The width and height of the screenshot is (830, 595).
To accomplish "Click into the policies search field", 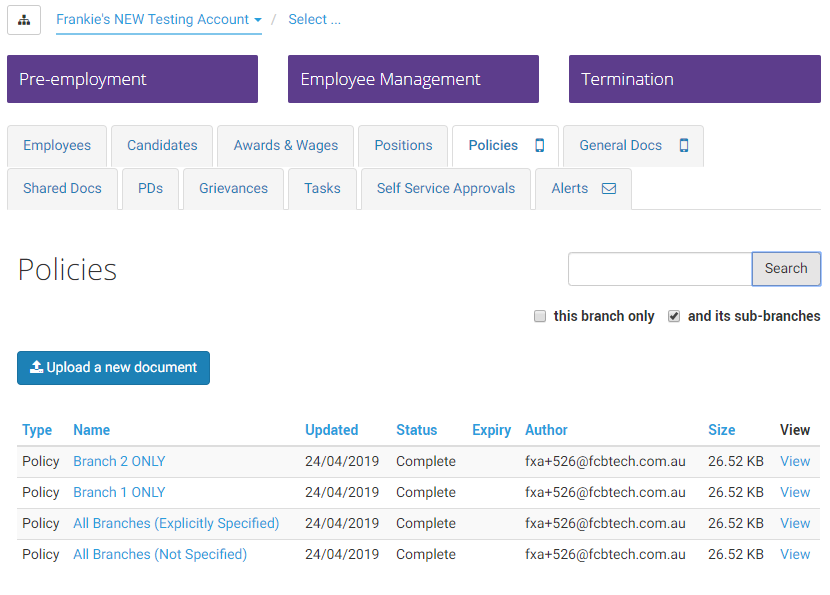I will coord(660,269).
